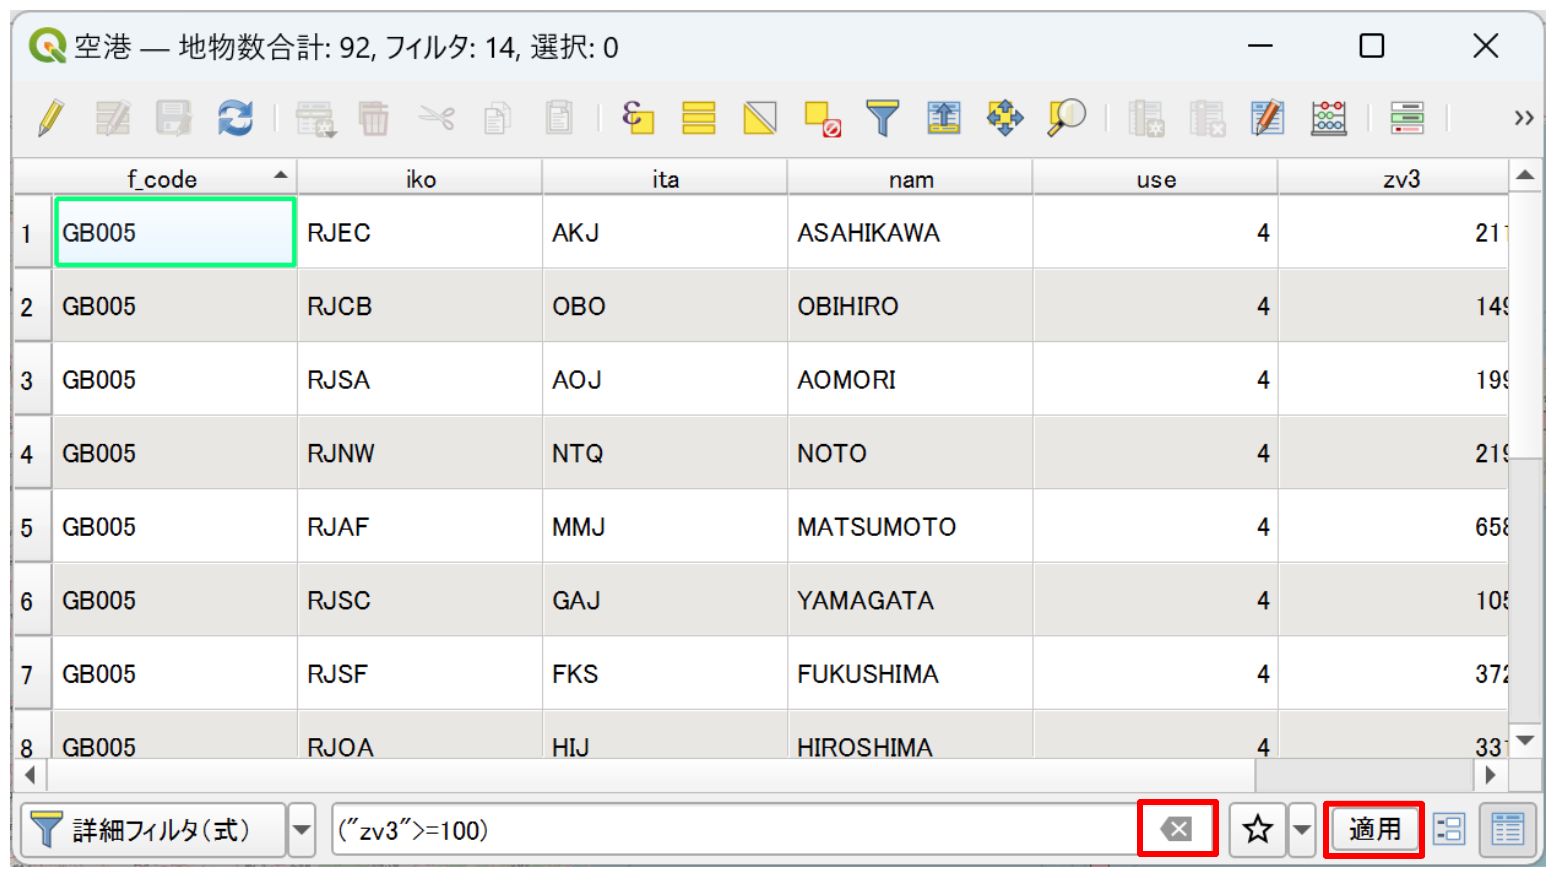The width and height of the screenshot is (1562, 882).
Task: Select the cell containing MATSUMOTO
Action: click(910, 526)
